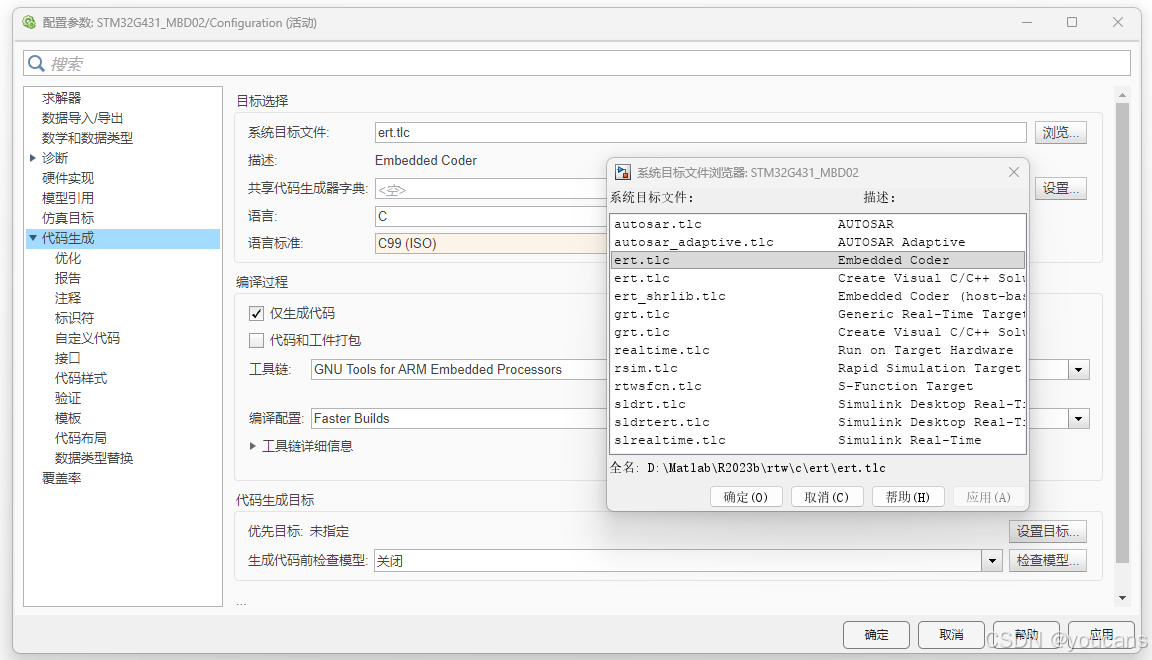
Task: Select 模型引用 category
Action: click(x=68, y=198)
